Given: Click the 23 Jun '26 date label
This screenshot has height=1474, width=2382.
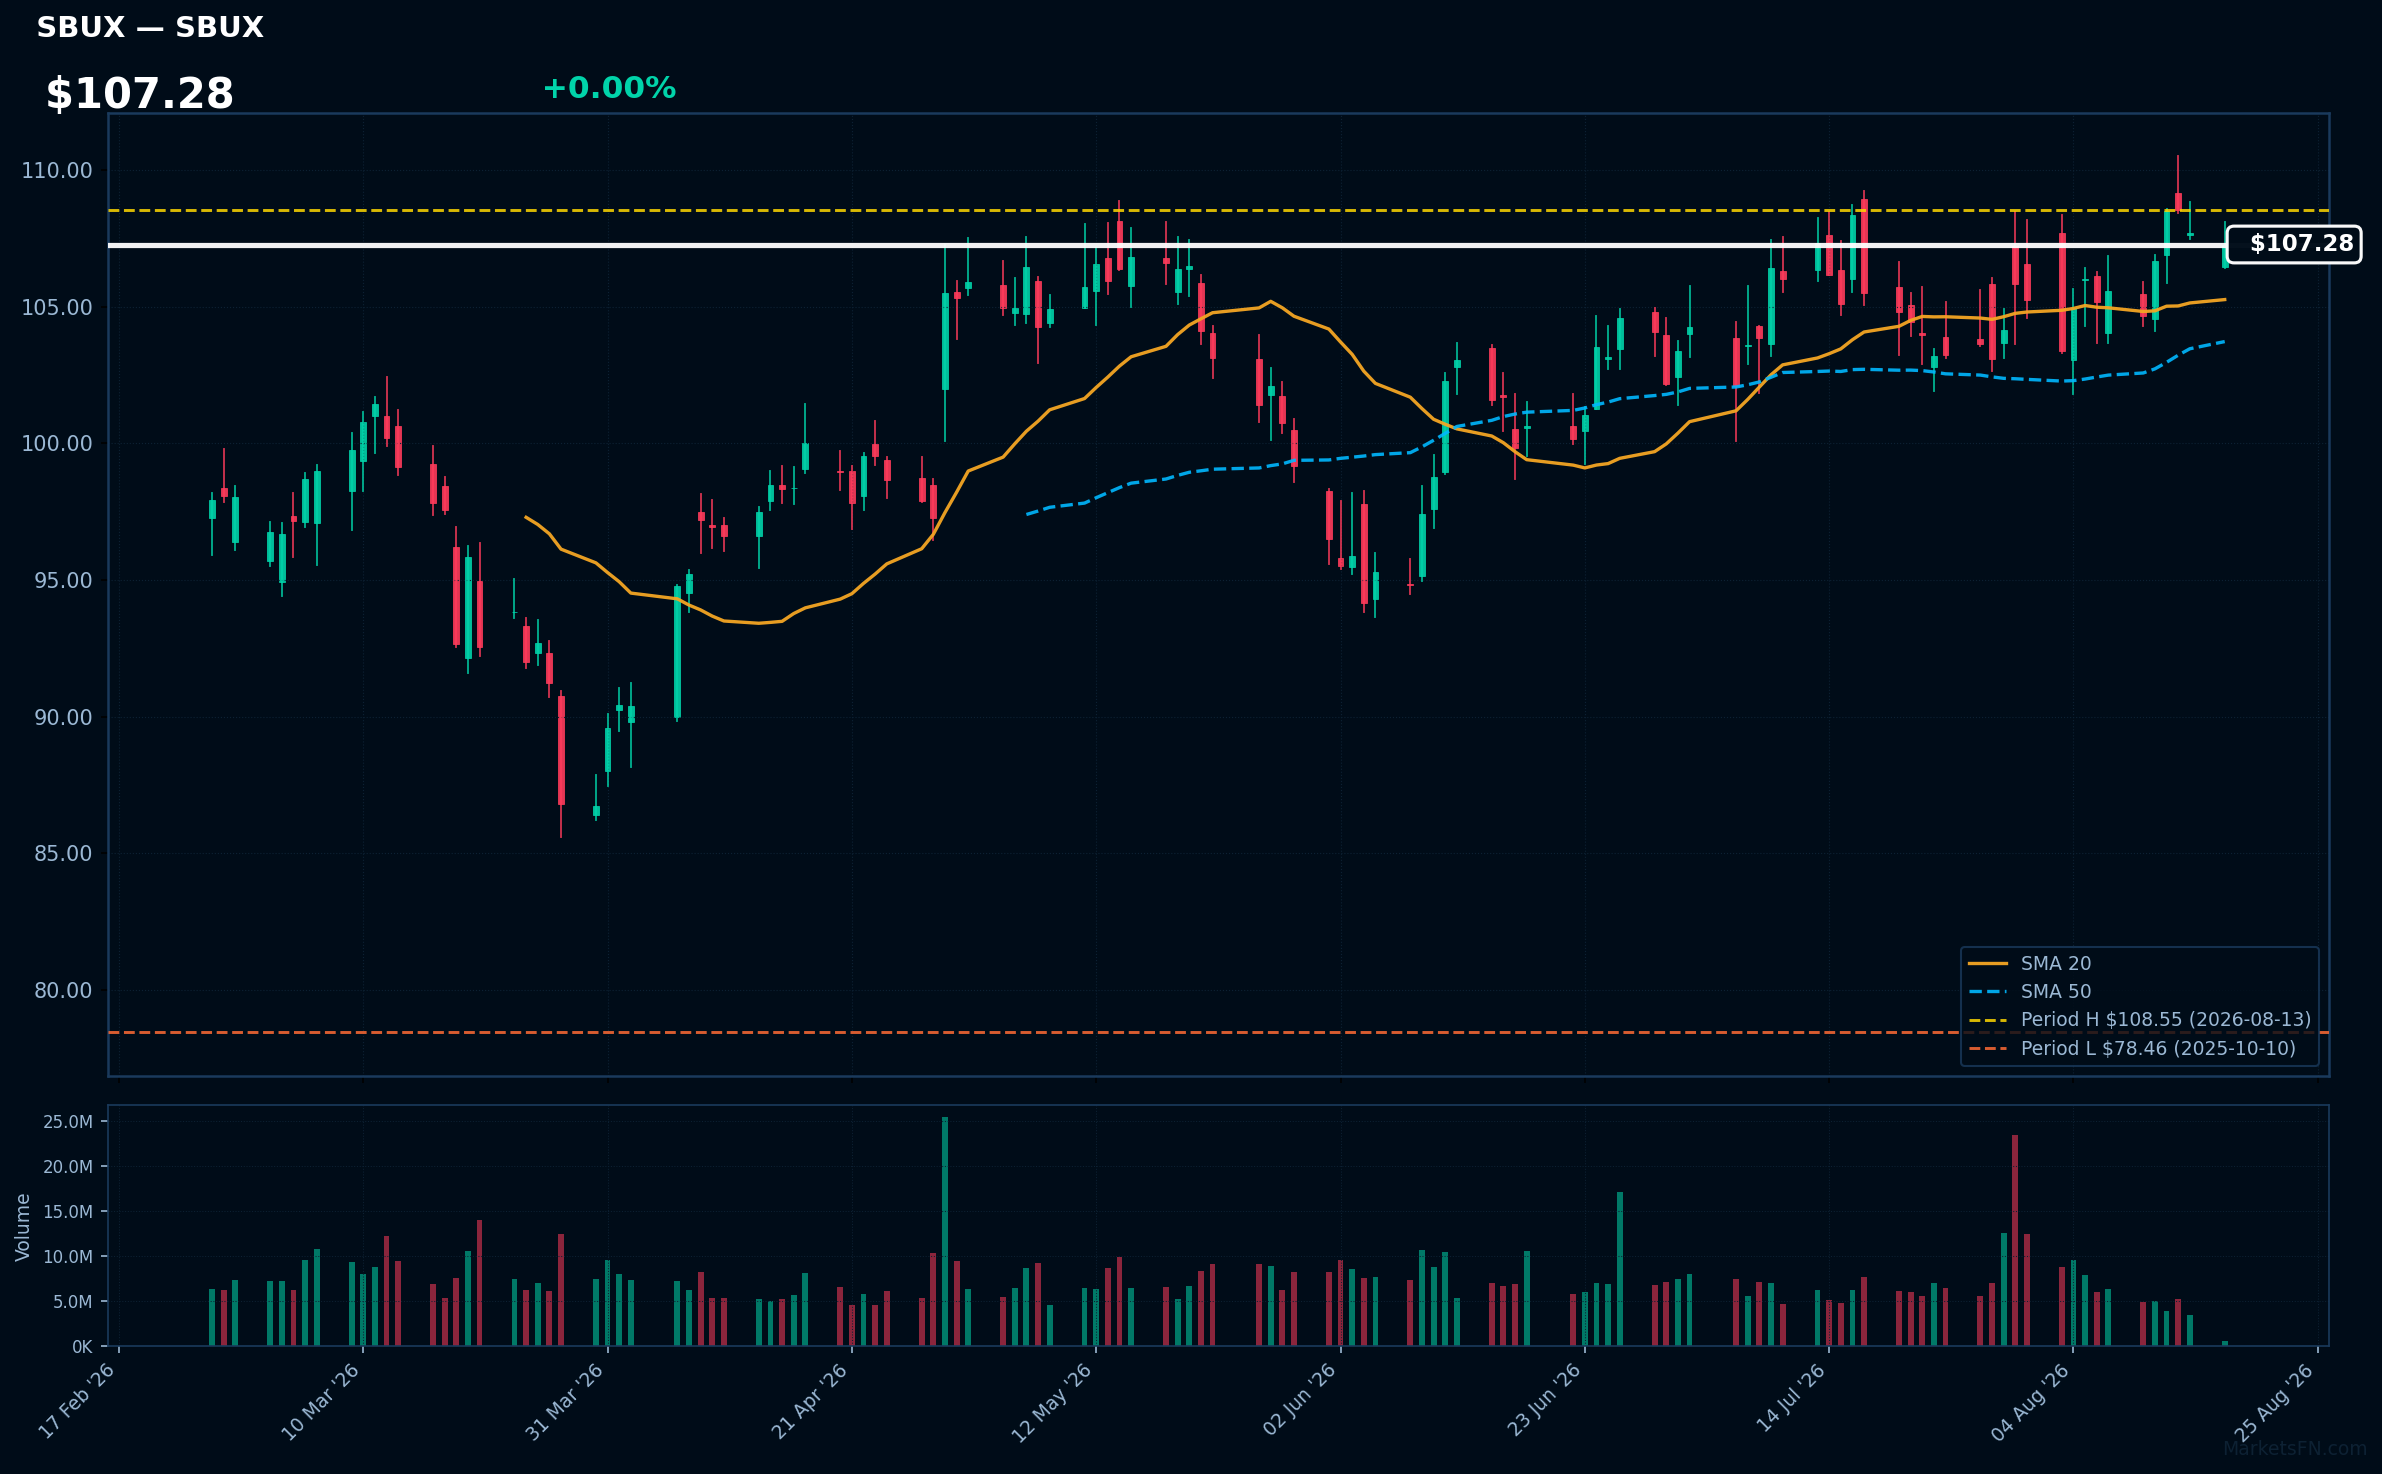Looking at the screenshot, I should click(x=1544, y=1399).
